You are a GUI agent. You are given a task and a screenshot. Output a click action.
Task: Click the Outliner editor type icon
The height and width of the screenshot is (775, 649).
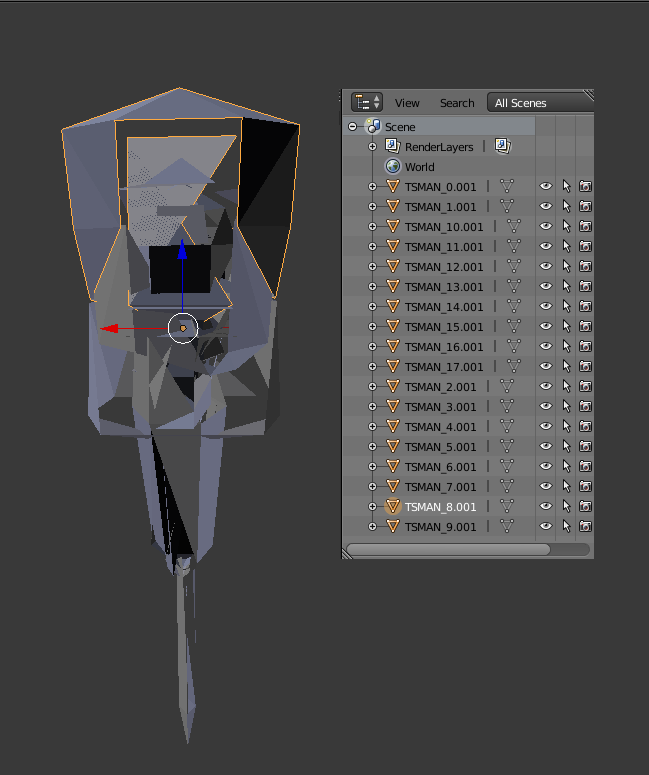pyautogui.click(x=366, y=102)
